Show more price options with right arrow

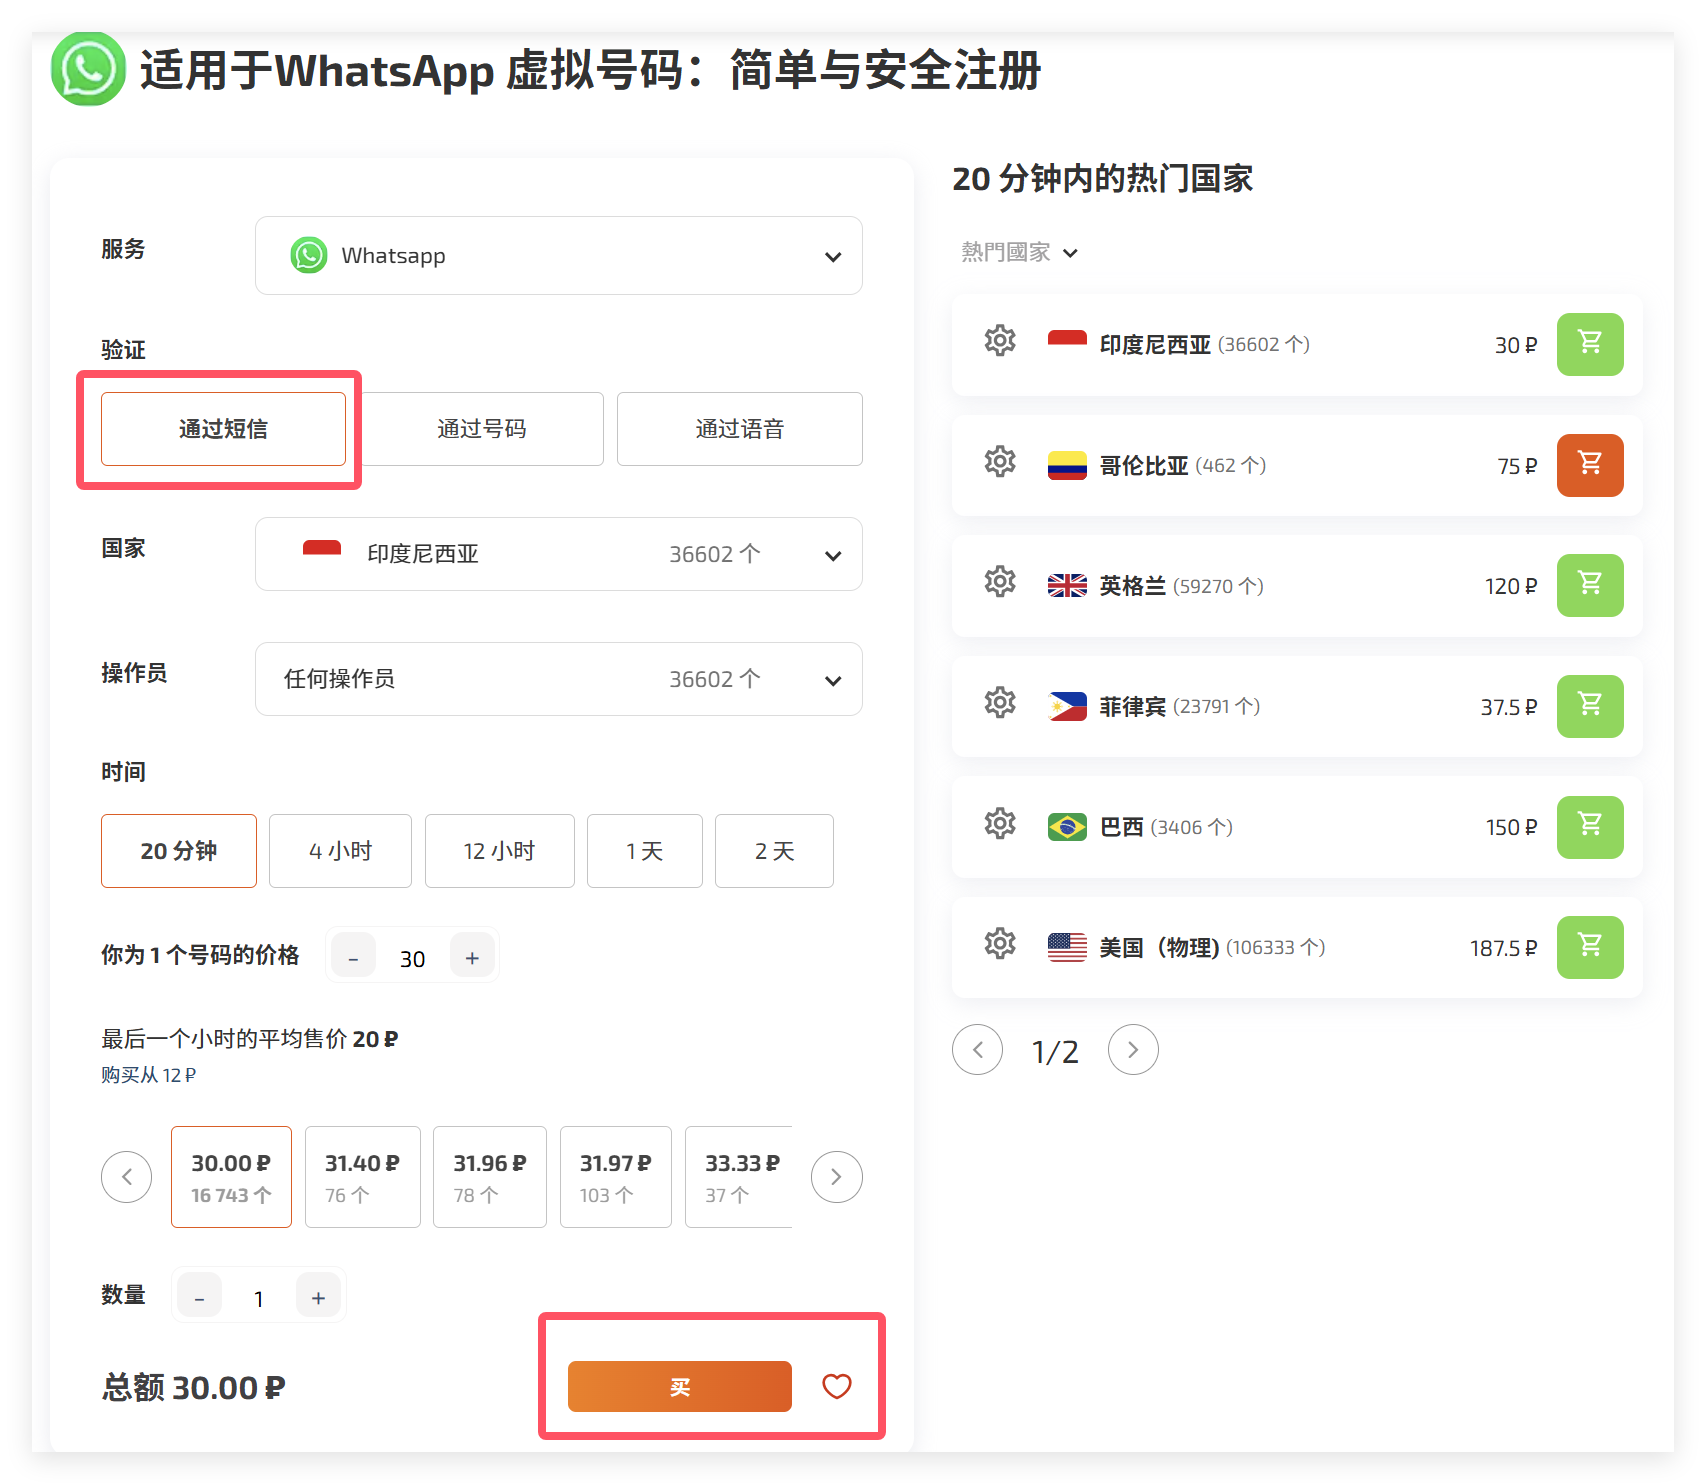(x=837, y=1177)
